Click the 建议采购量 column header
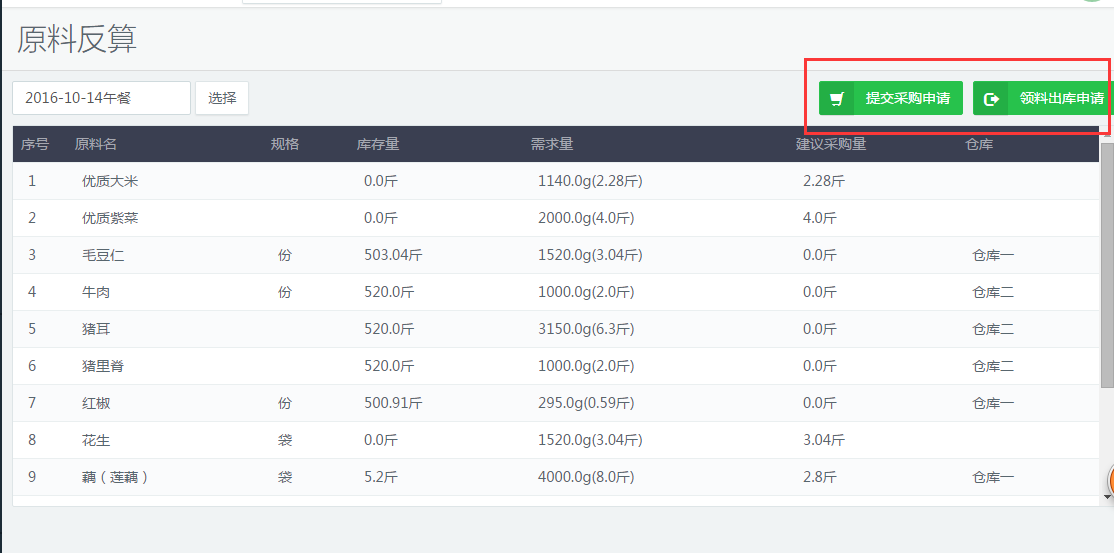This screenshot has width=1114, height=553. point(831,144)
